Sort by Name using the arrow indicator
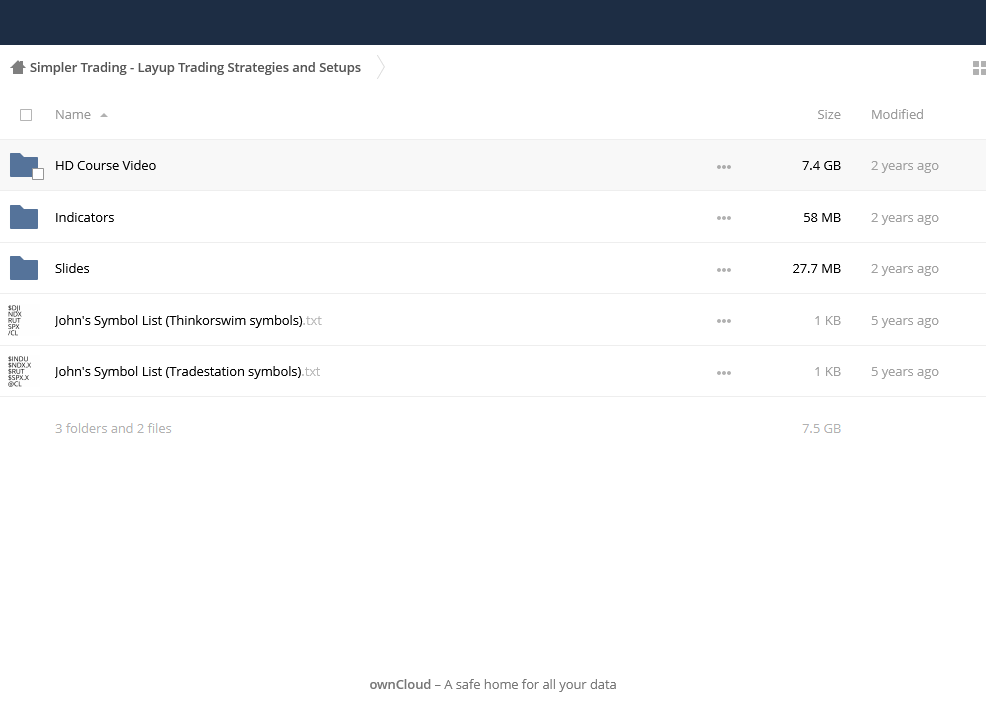This screenshot has width=986, height=714. (x=104, y=115)
